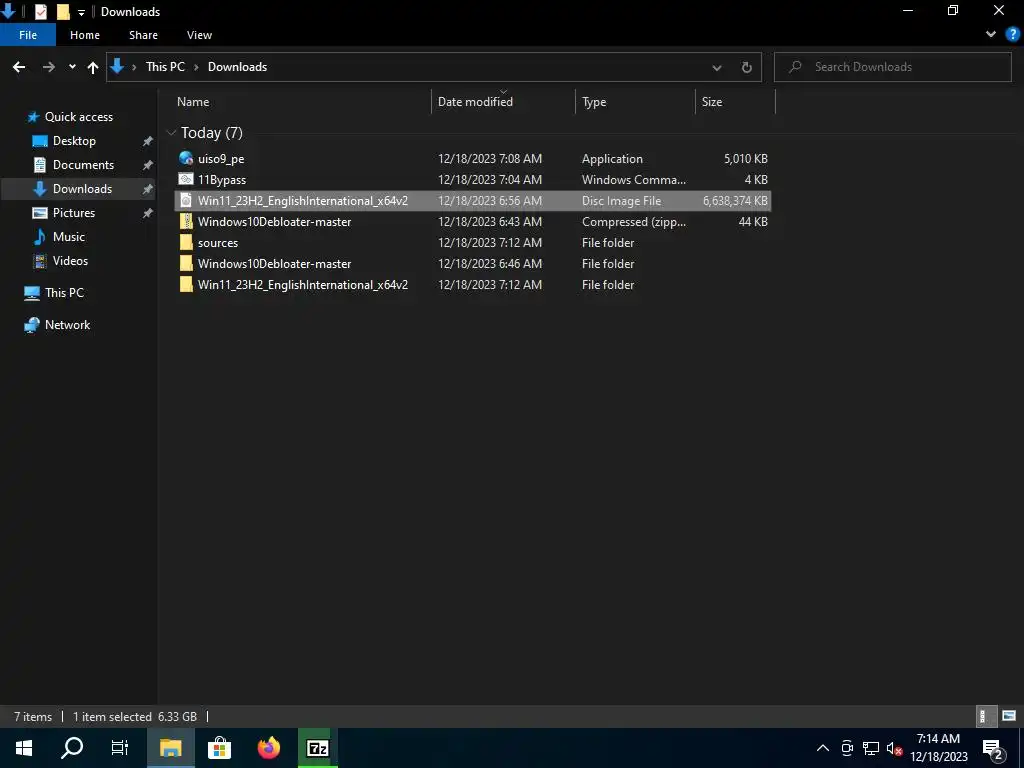Switch to Details view layout
The height and width of the screenshot is (768, 1024).
[984, 716]
